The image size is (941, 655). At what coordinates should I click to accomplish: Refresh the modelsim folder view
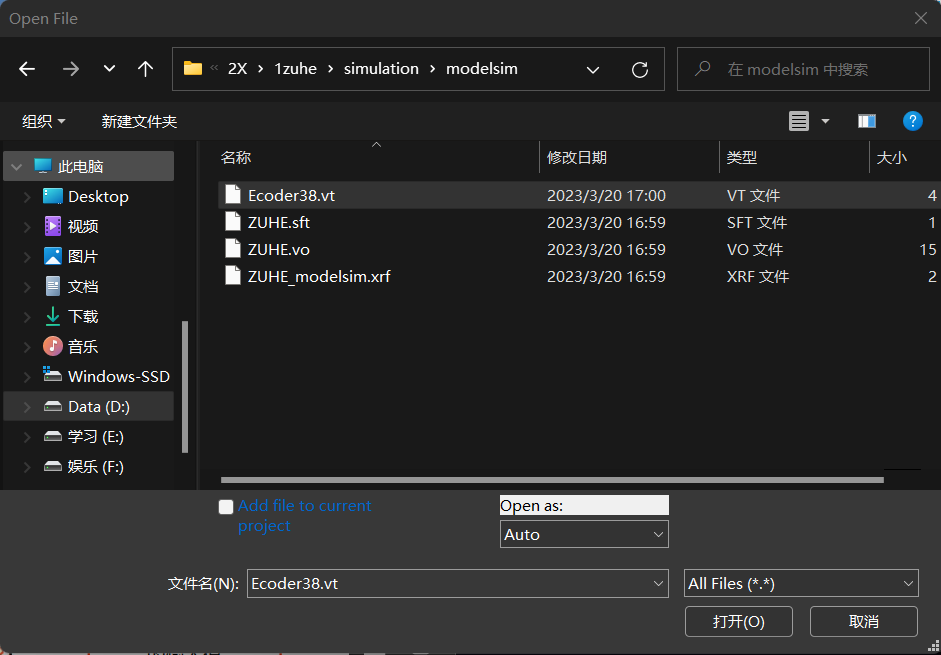[x=640, y=69]
